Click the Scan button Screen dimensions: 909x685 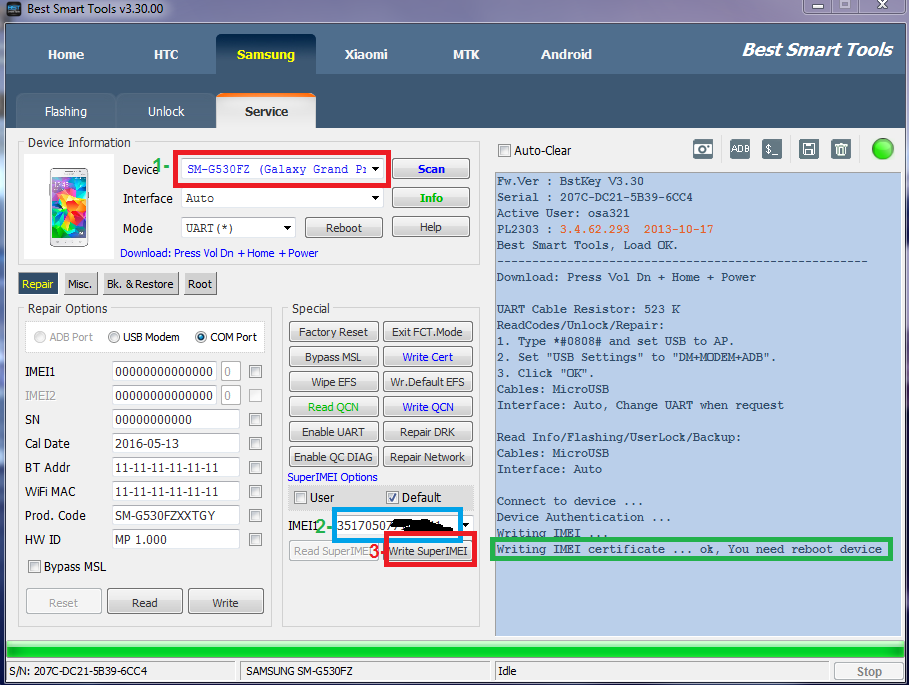(x=431, y=169)
